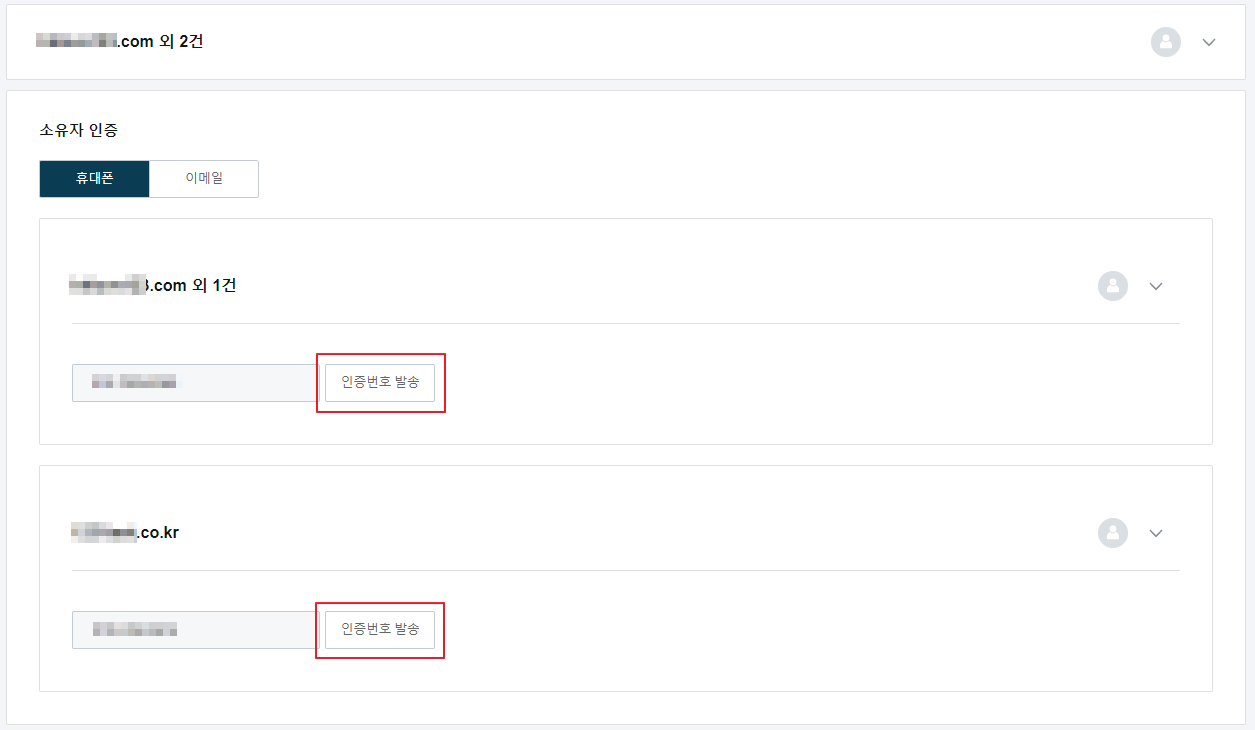Click the 소유자 인증 heading
The width and height of the screenshot is (1255, 730).
tap(79, 130)
